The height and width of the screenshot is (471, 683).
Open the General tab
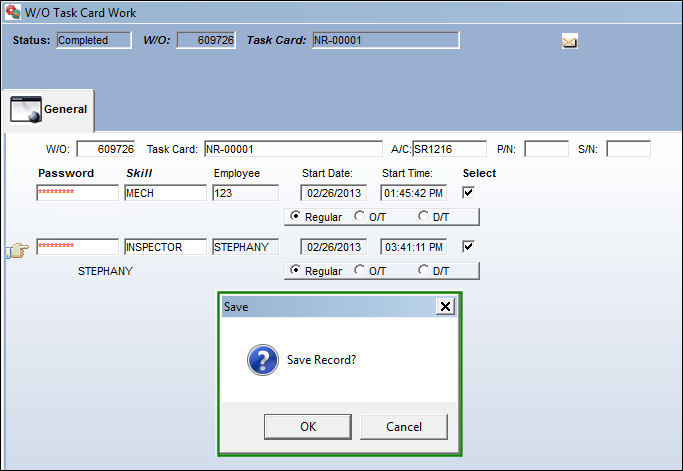click(48, 110)
